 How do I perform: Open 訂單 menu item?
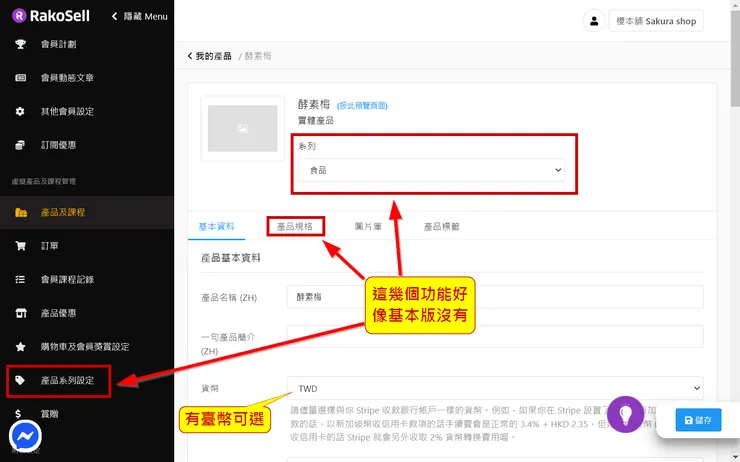[50, 246]
